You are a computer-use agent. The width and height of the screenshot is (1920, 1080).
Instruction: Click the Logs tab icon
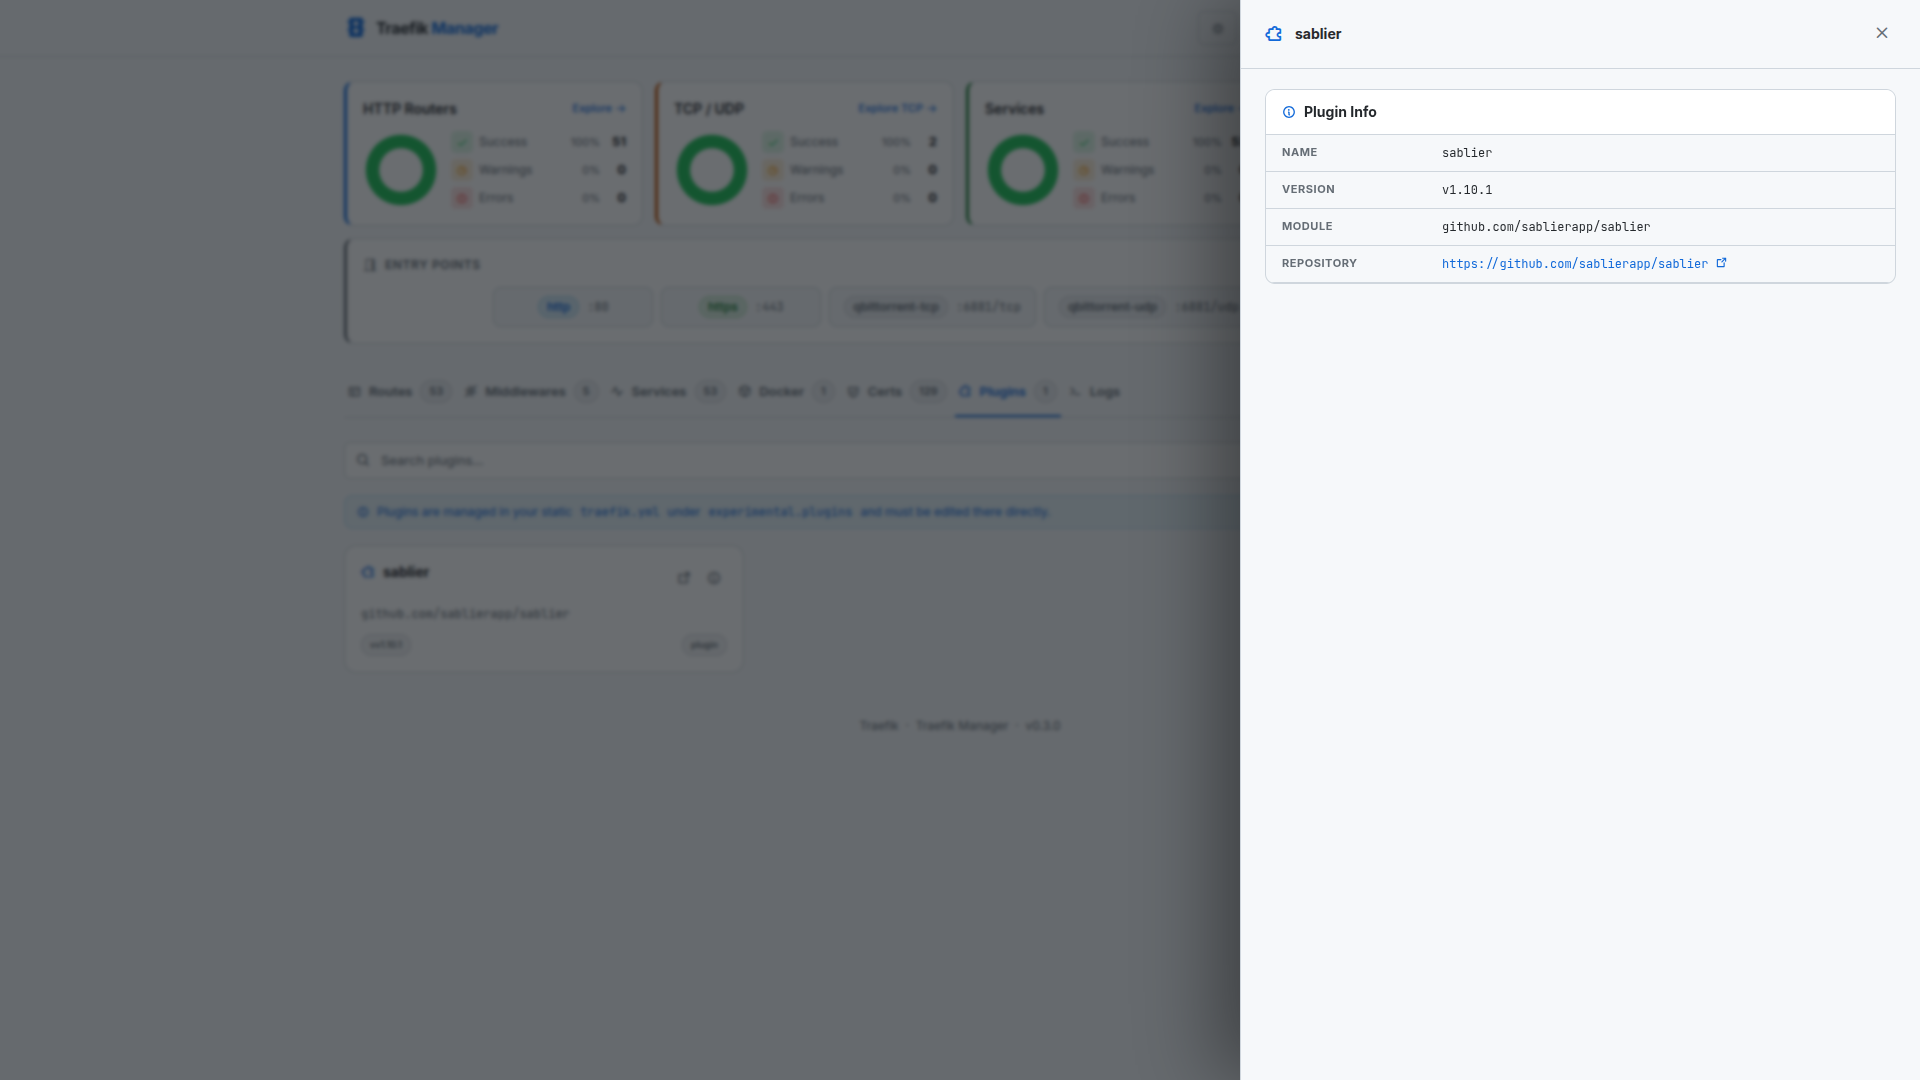pos(1075,391)
